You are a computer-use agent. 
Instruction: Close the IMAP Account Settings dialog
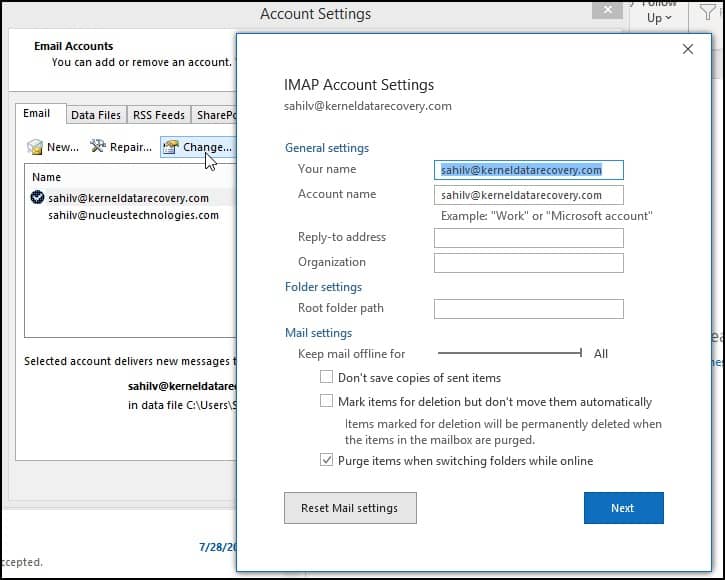(x=687, y=49)
